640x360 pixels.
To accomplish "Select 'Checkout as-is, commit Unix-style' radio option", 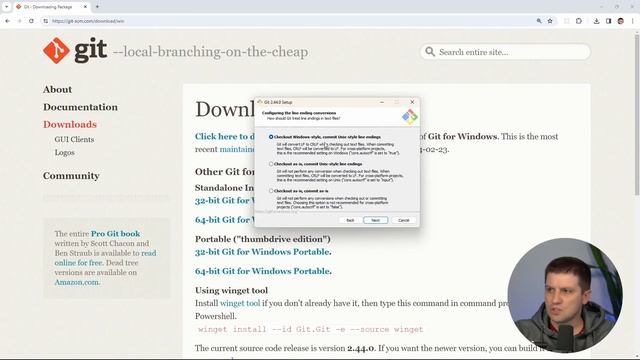I will tap(271, 164).
